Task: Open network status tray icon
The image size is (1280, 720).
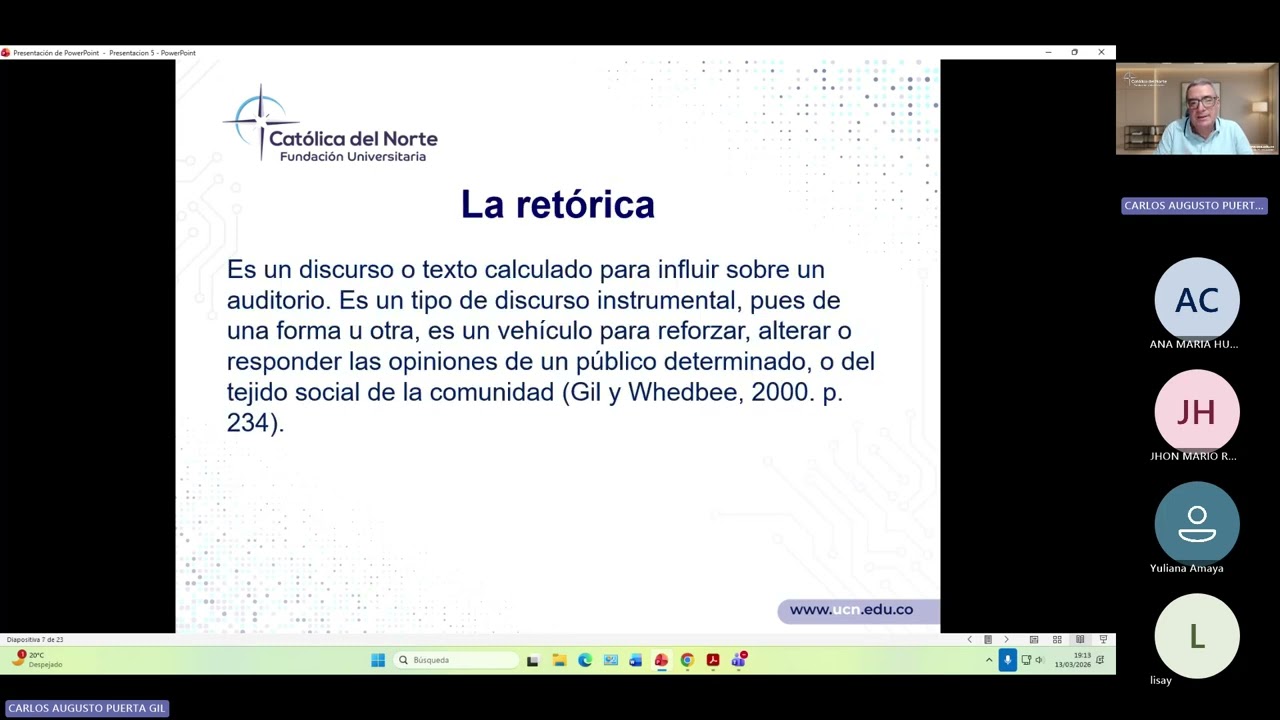Action: click(x=1026, y=660)
